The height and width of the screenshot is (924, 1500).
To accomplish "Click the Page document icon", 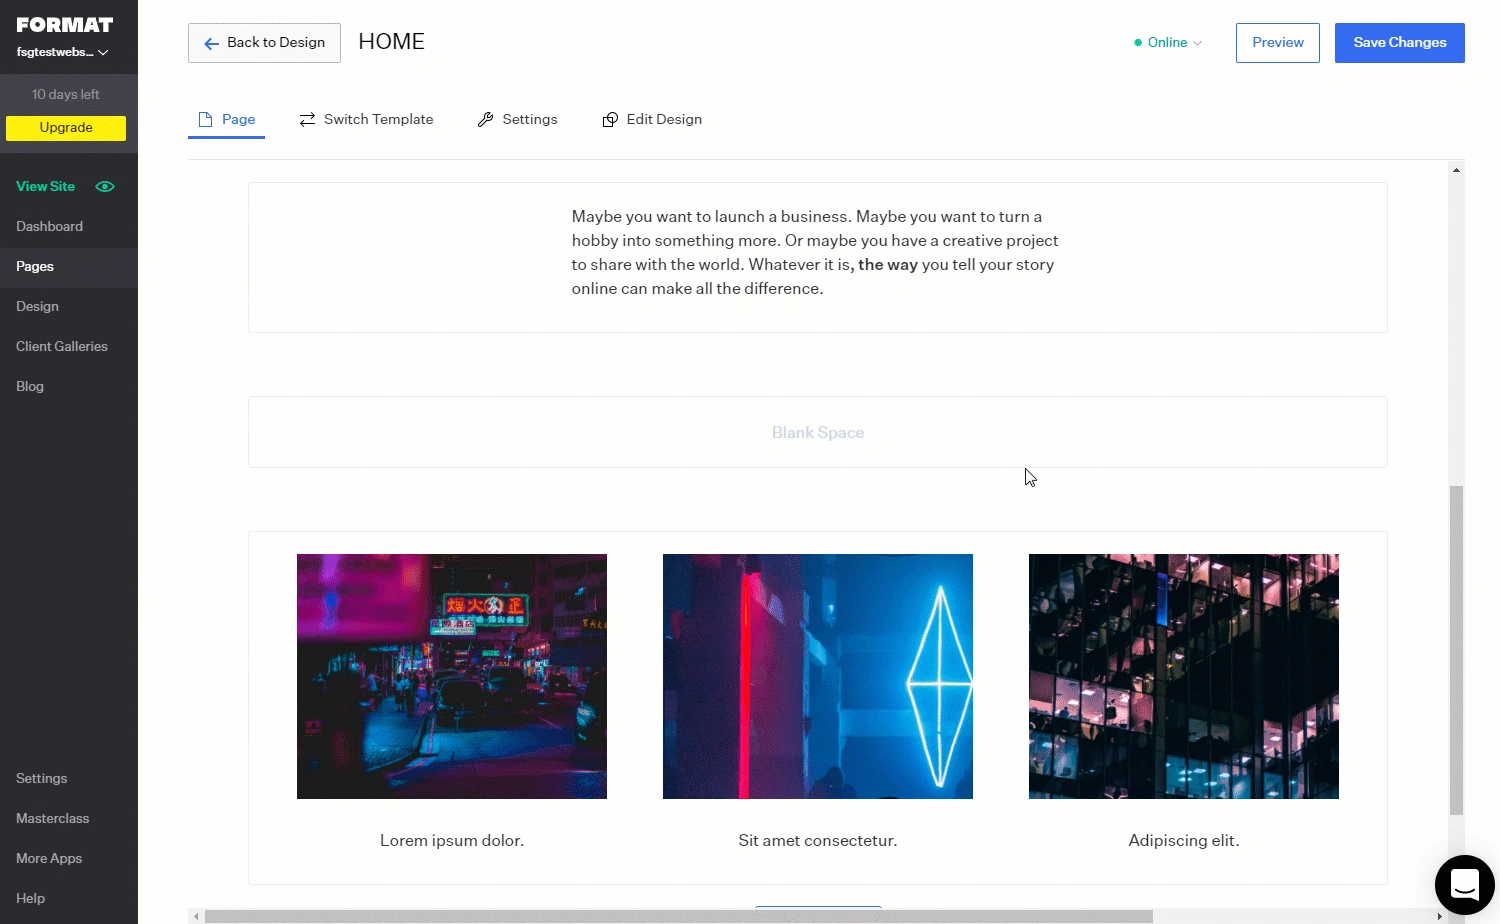I will click(204, 119).
